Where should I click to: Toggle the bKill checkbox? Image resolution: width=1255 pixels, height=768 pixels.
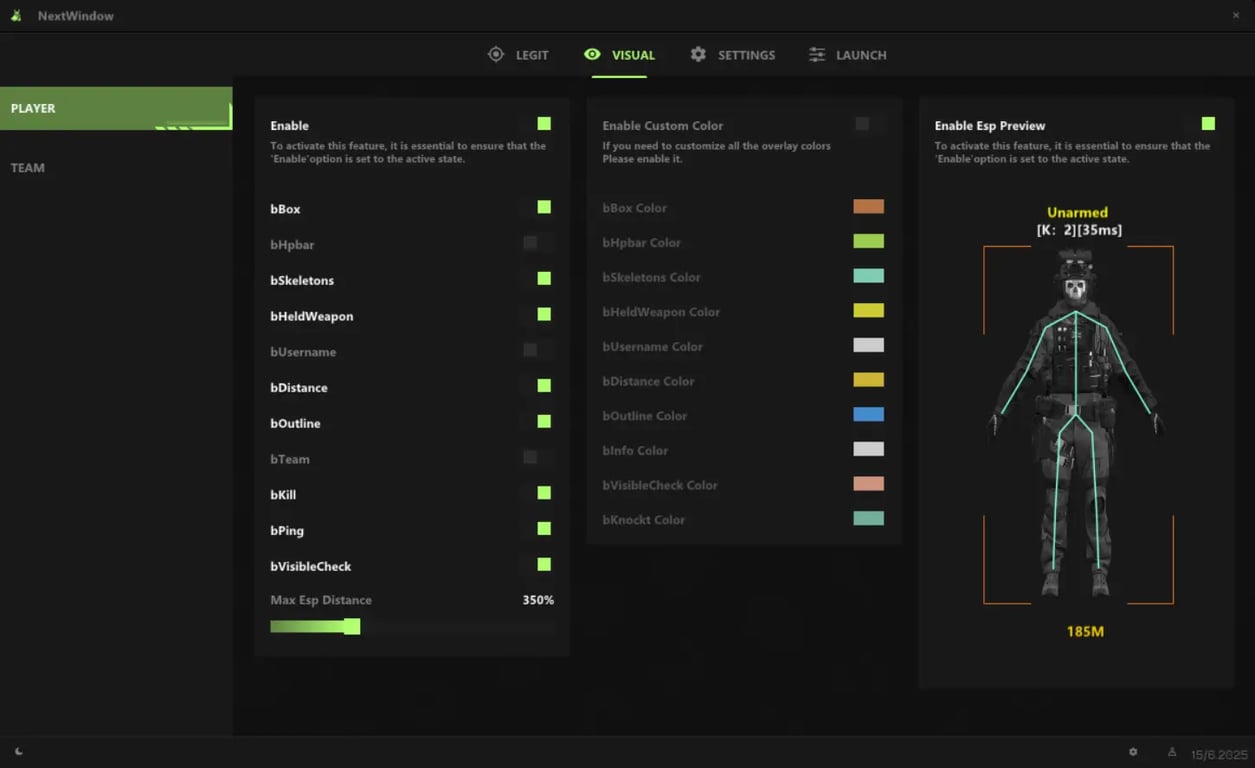(544, 493)
